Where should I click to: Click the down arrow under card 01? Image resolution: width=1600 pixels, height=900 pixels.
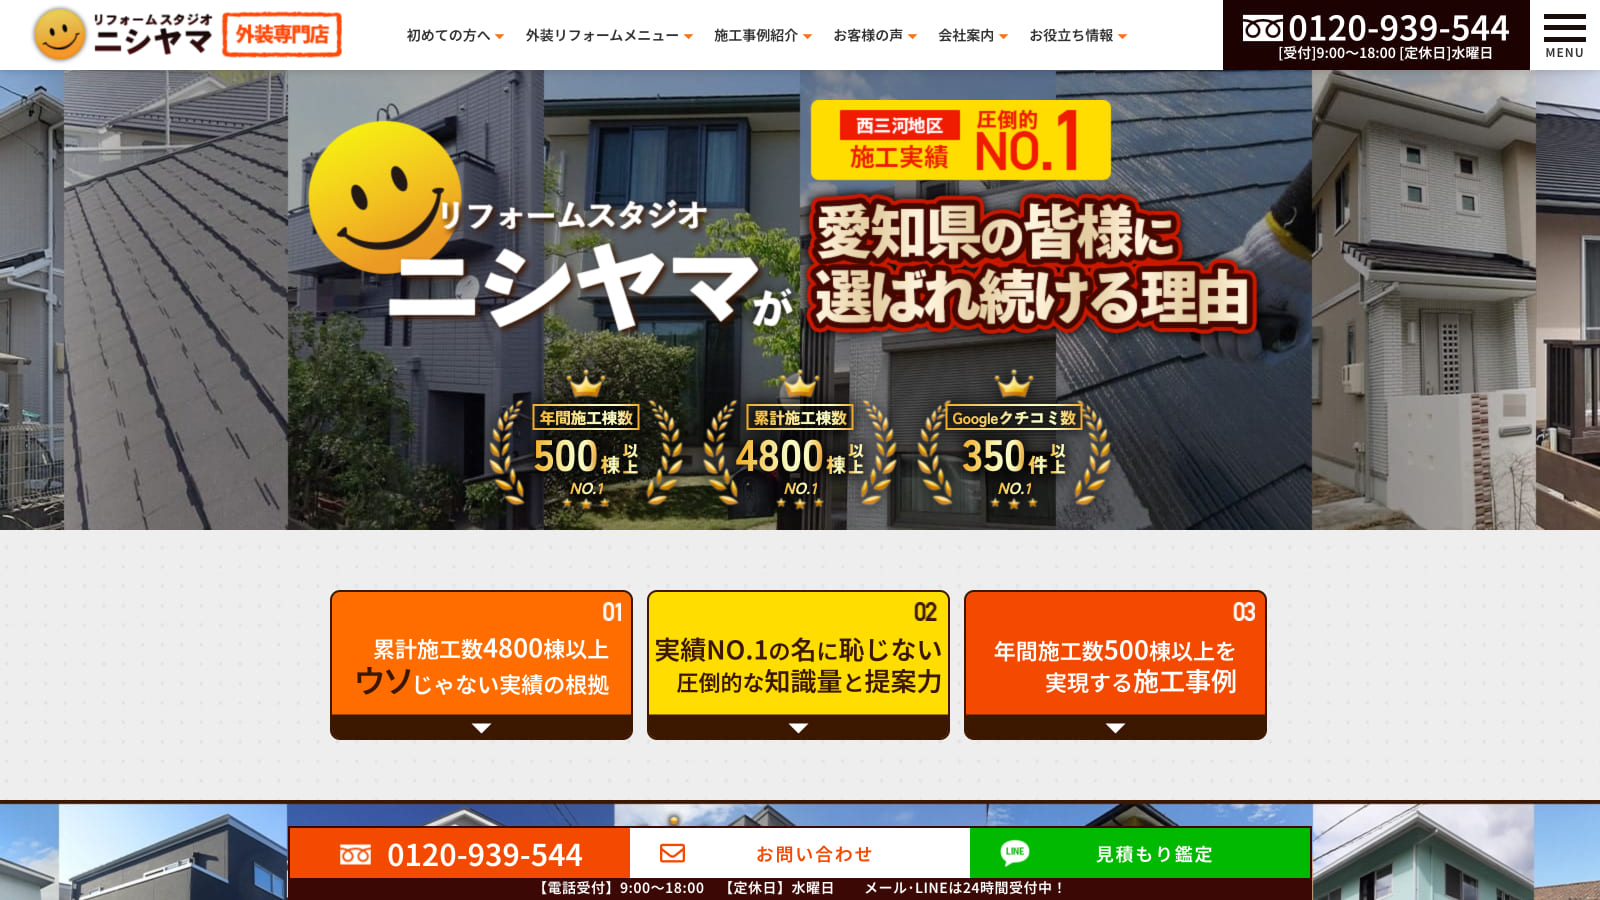point(481,728)
